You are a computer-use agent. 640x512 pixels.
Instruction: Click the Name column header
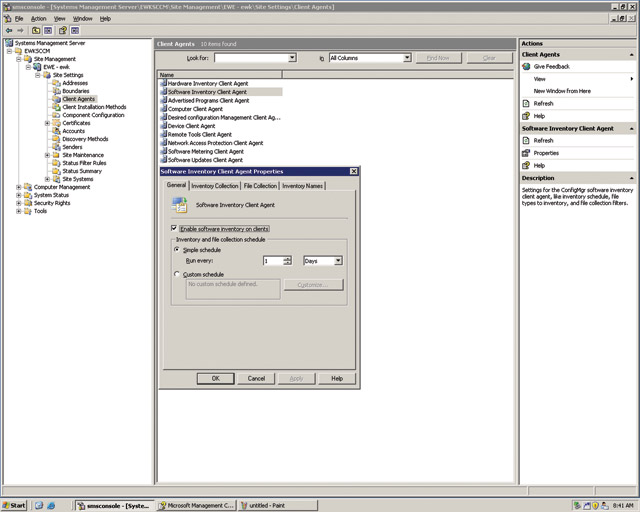point(220,75)
